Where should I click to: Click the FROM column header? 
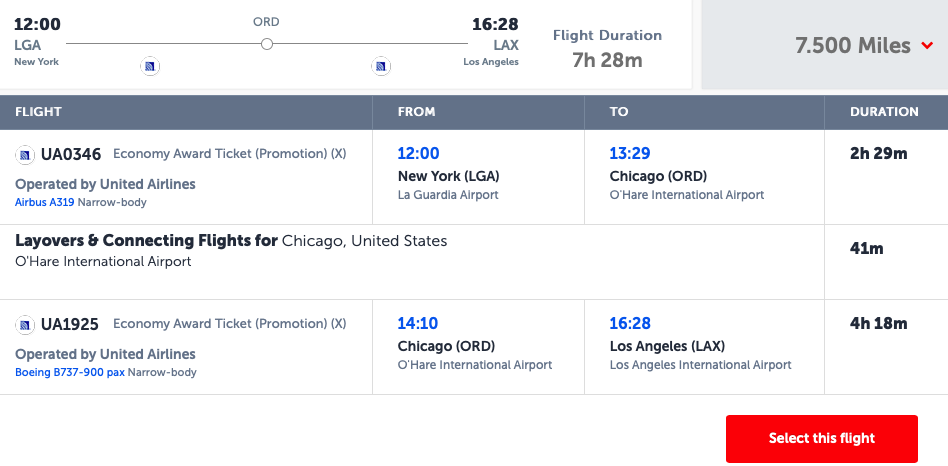coord(416,112)
